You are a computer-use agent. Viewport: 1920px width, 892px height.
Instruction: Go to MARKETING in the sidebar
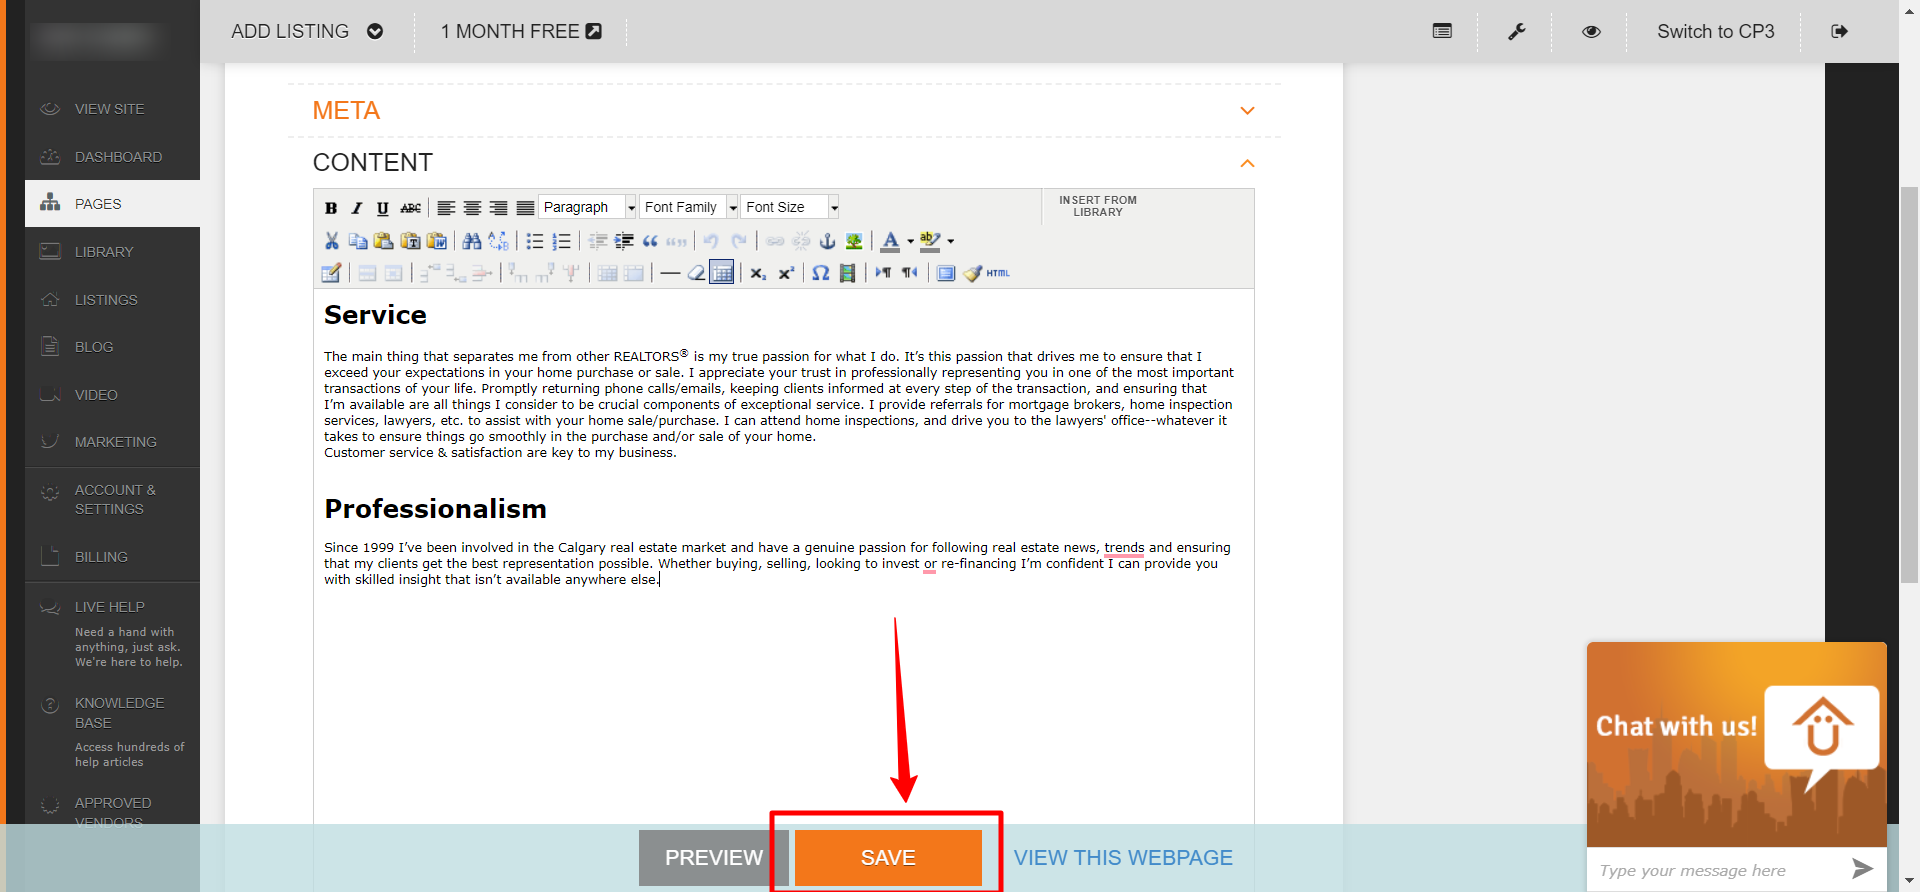(x=115, y=442)
